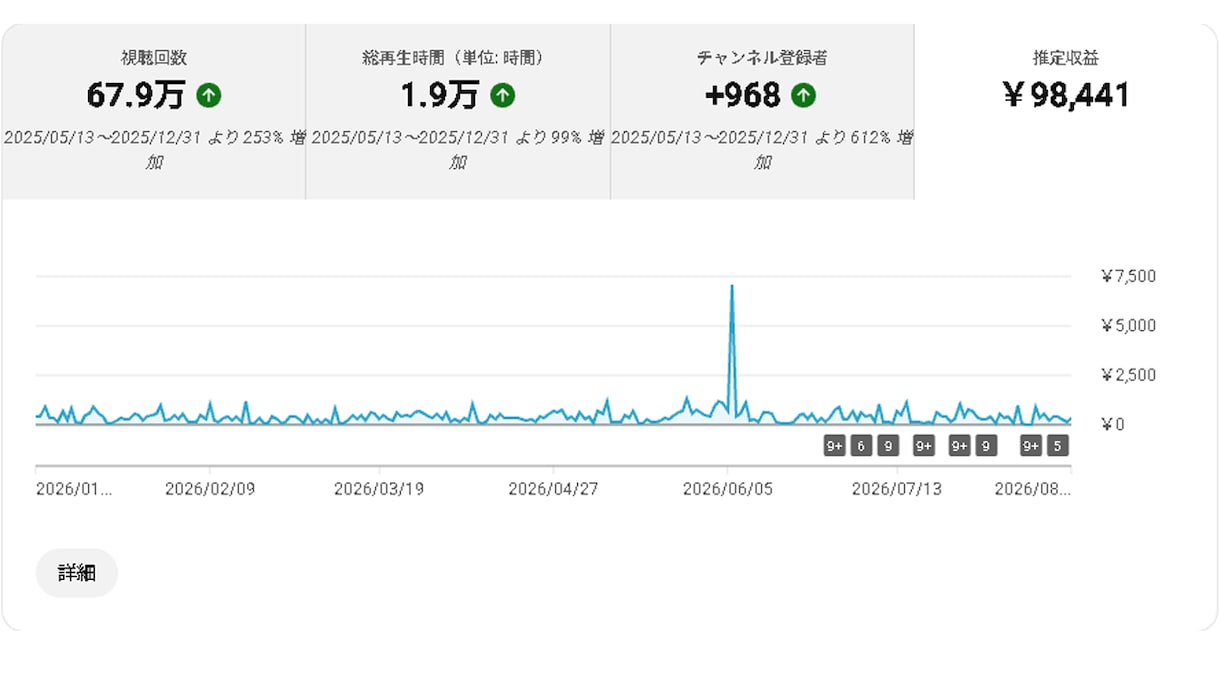The image size is (1220, 686).
Task: Click the truncated 2026/08... date label
Action: [x=1032, y=489]
